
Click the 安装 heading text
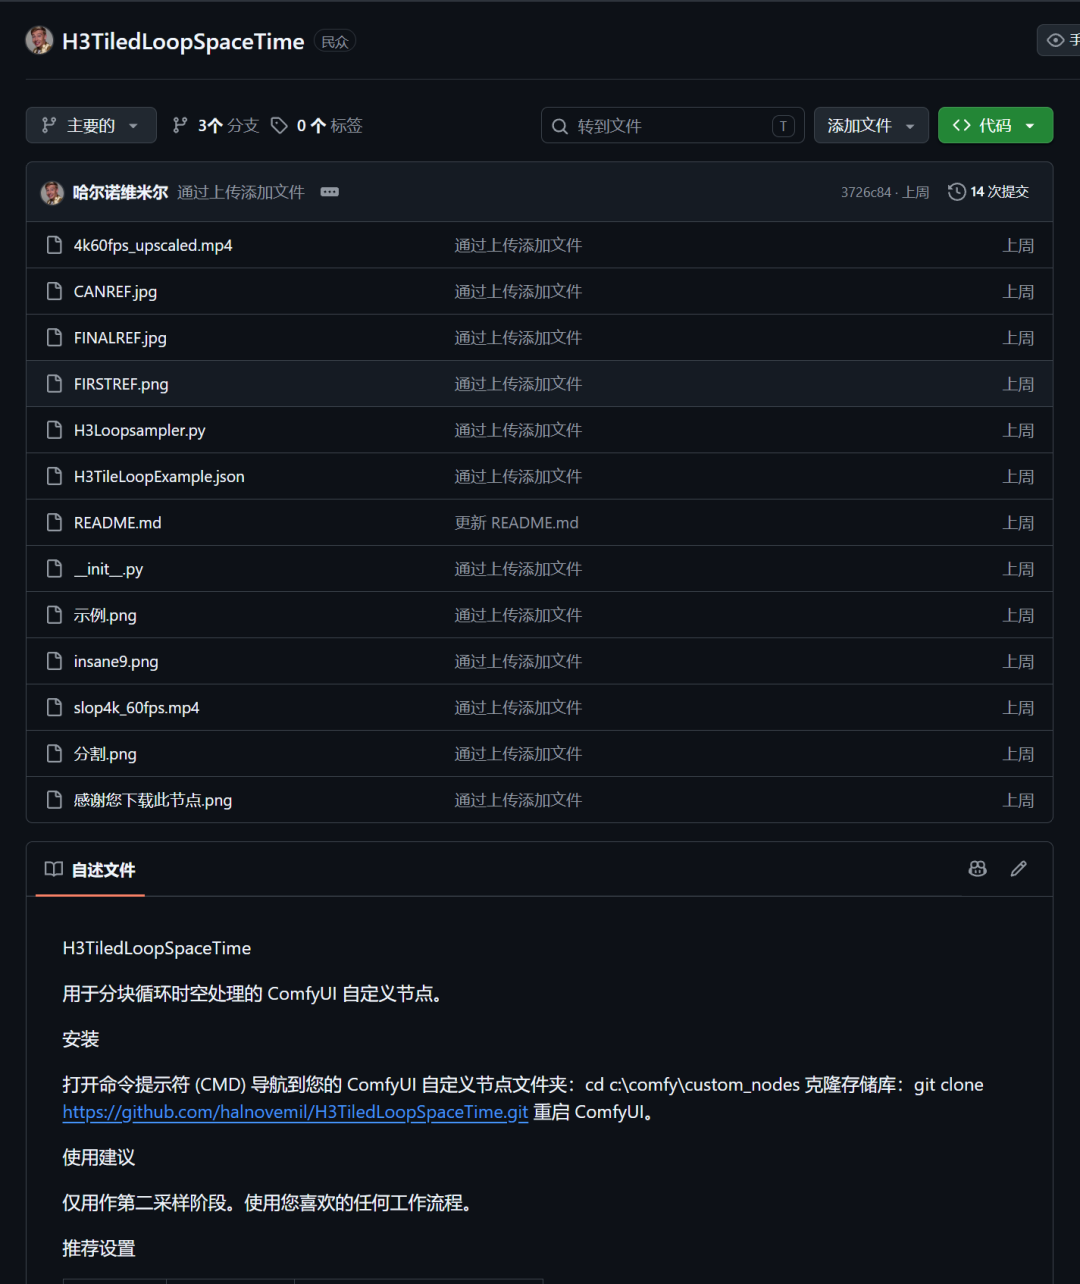point(81,1039)
